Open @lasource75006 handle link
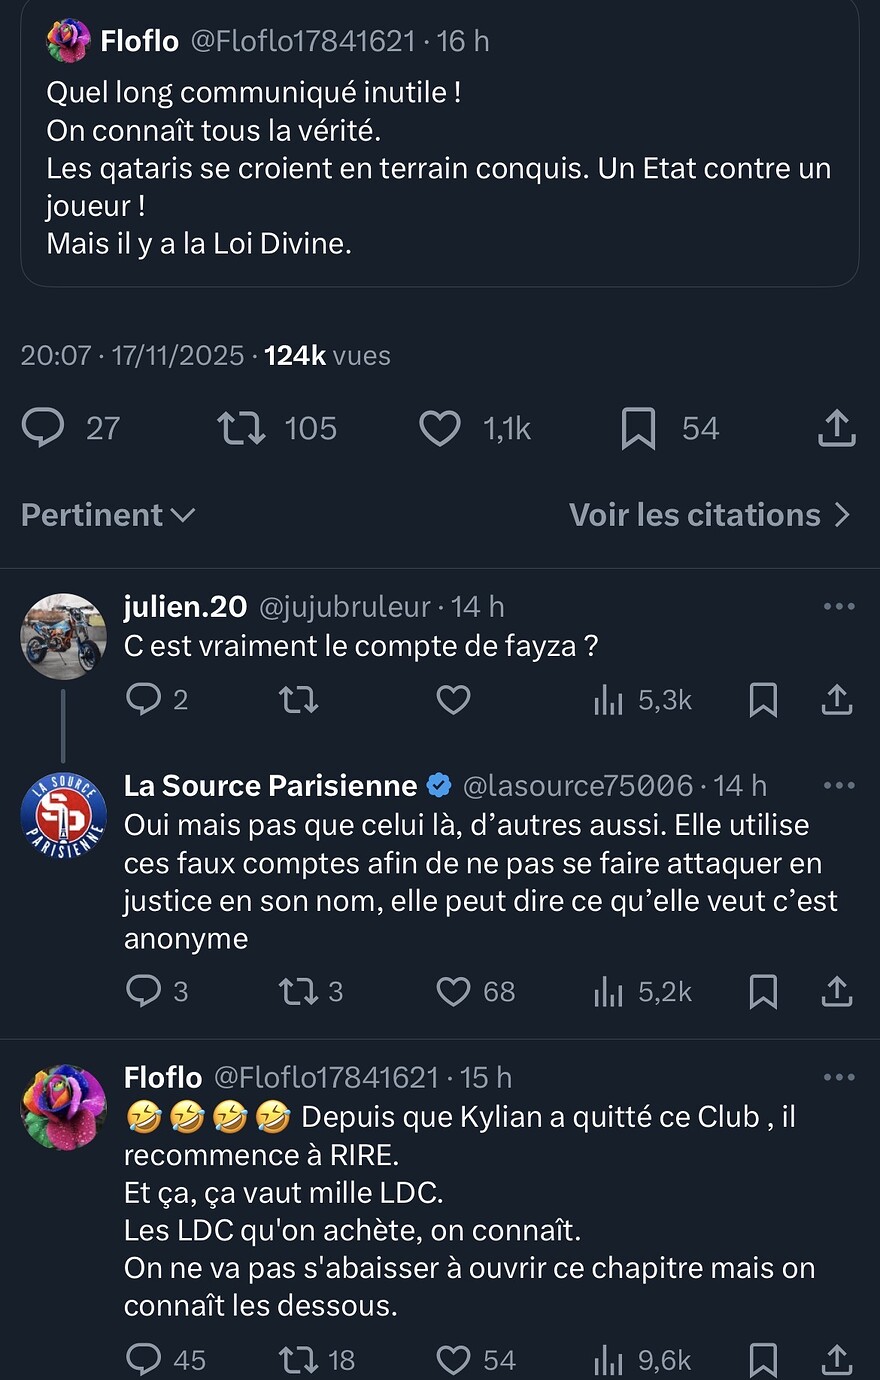Screen dimensions: 880x1380 point(578,786)
